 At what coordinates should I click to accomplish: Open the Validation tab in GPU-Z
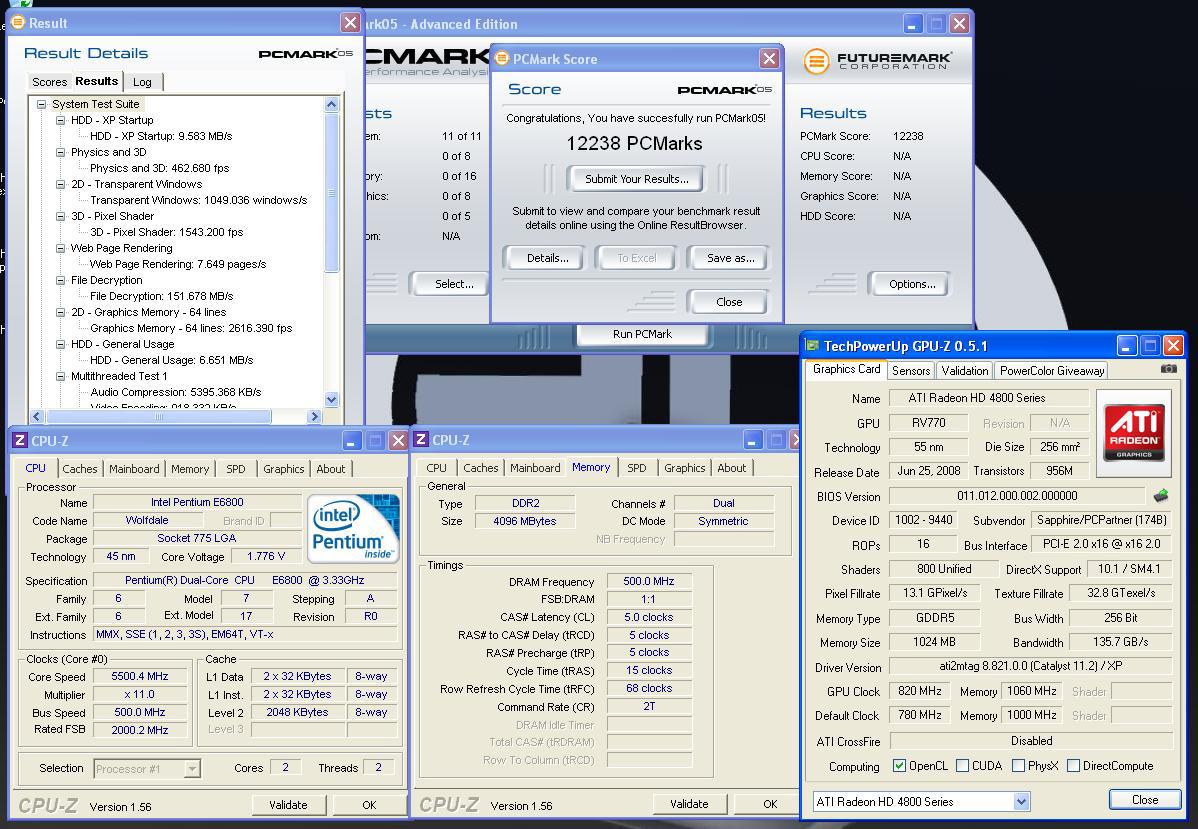click(x=964, y=371)
